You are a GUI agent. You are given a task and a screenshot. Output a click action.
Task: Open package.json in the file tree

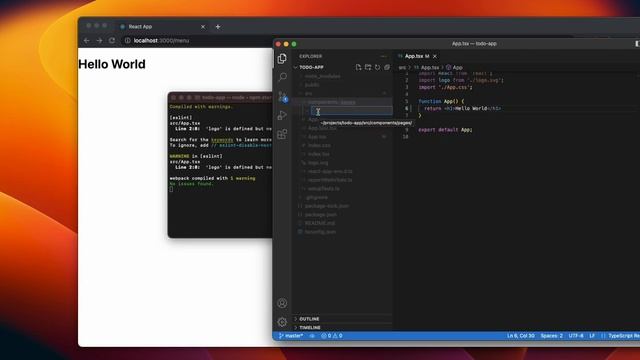point(321,215)
